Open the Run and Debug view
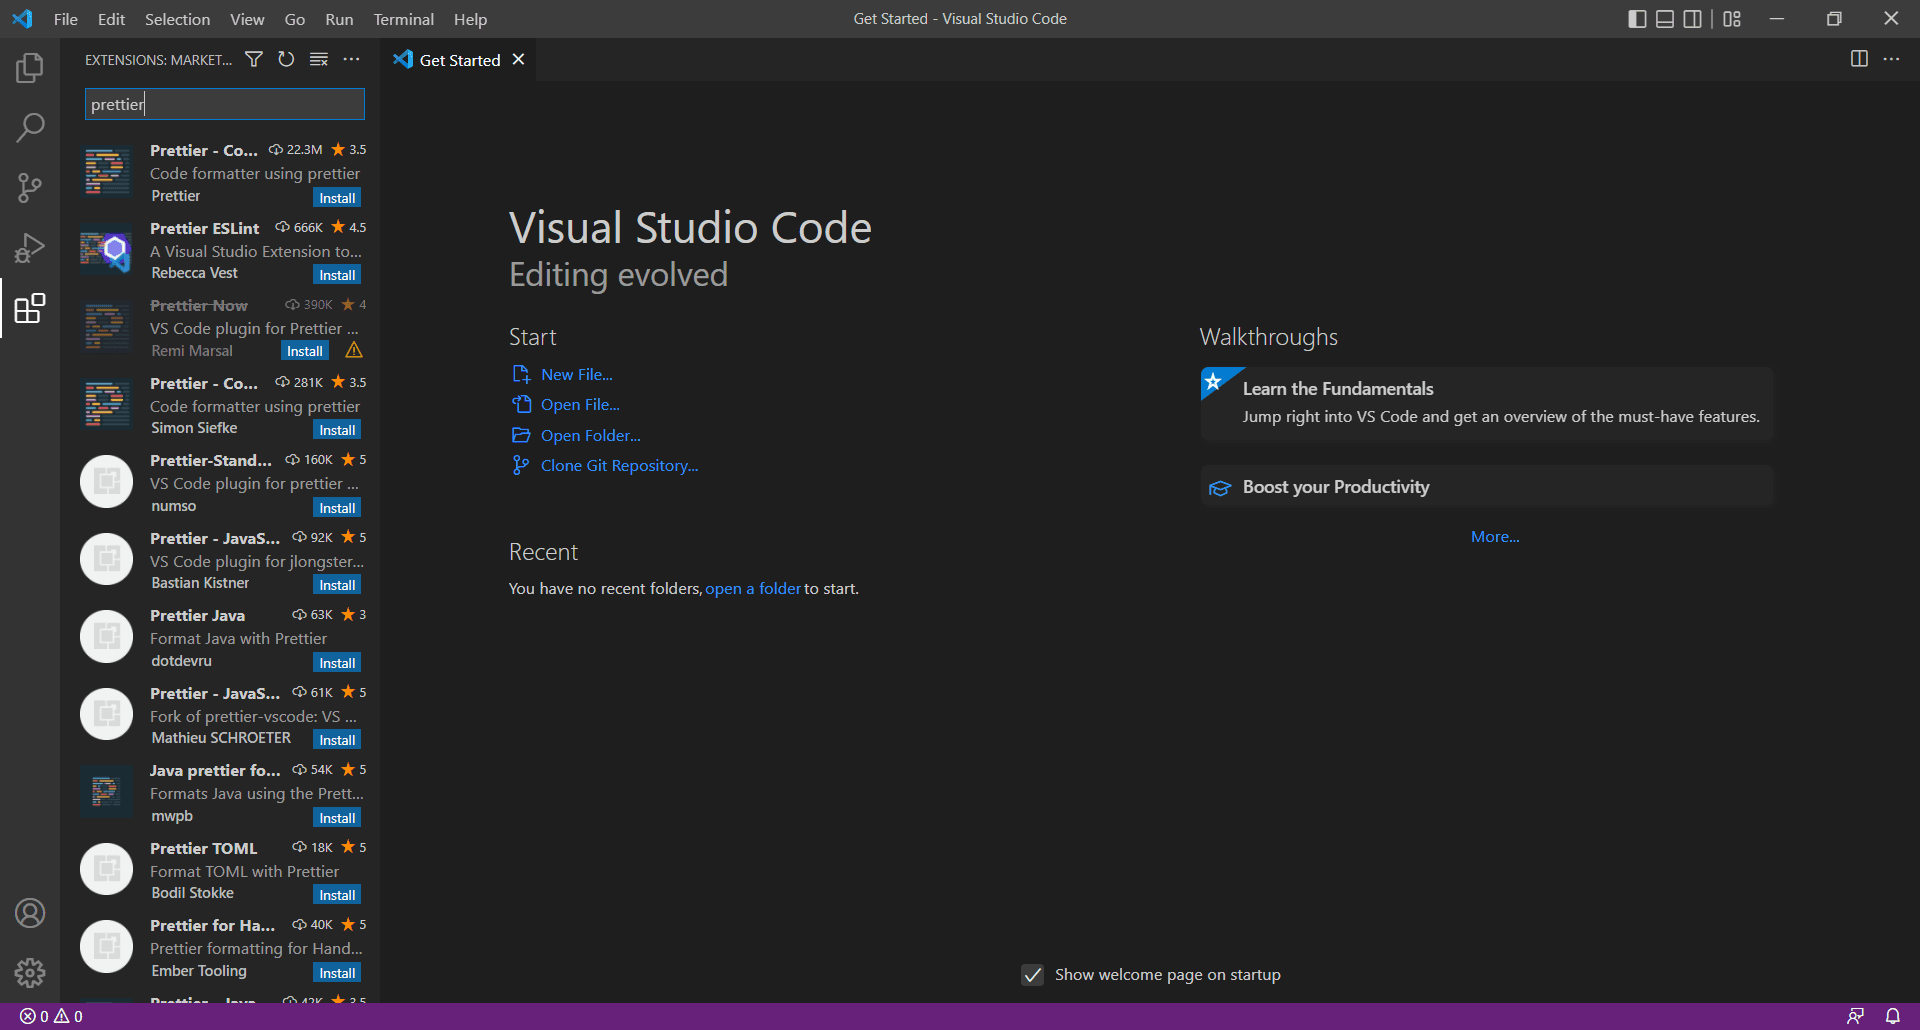 pos(30,248)
